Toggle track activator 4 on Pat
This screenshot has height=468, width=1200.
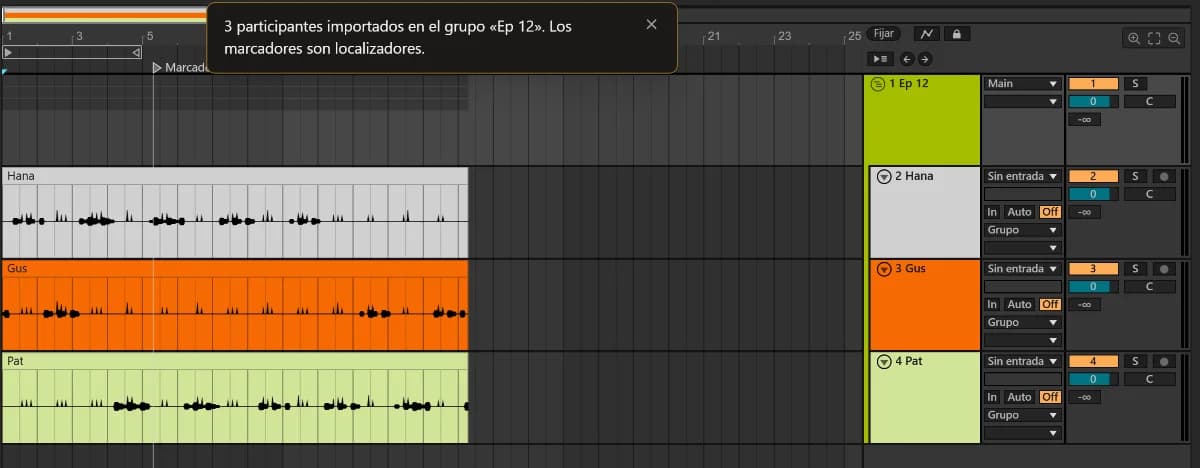[x=1093, y=361]
